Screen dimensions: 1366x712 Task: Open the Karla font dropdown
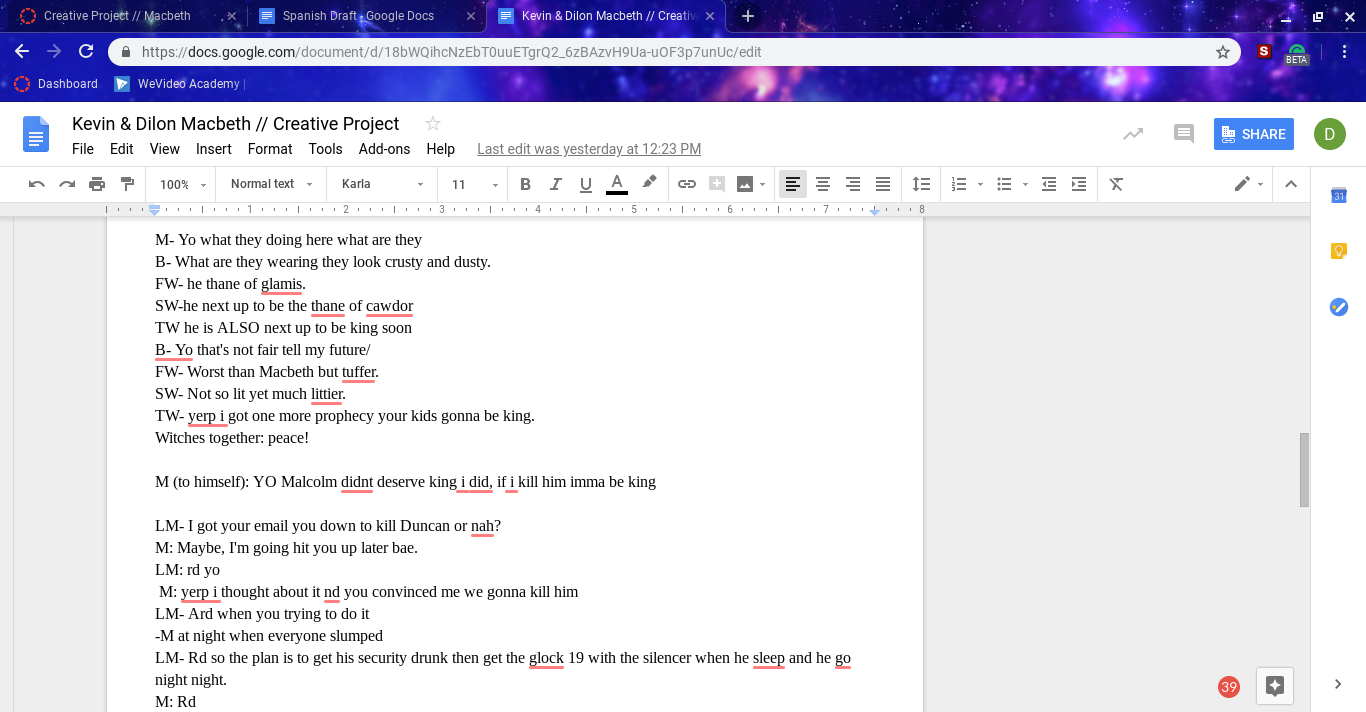point(383,184)
